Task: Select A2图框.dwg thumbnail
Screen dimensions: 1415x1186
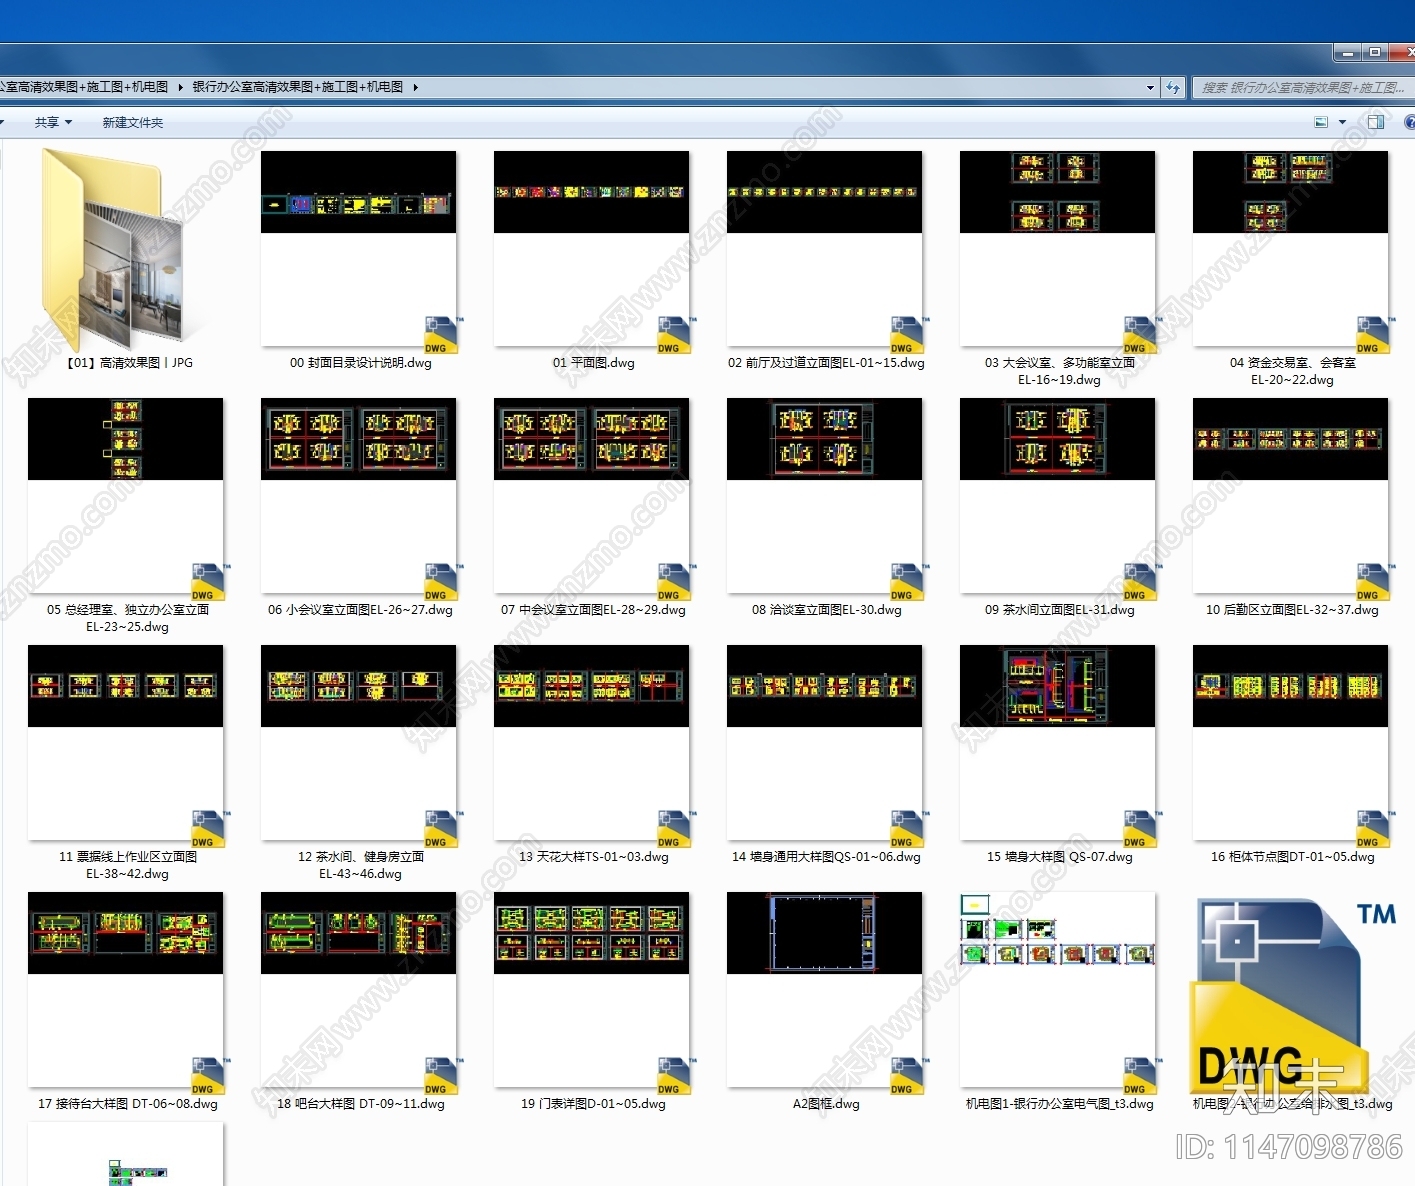Action: pyautogui.click(x=824, y=990)
